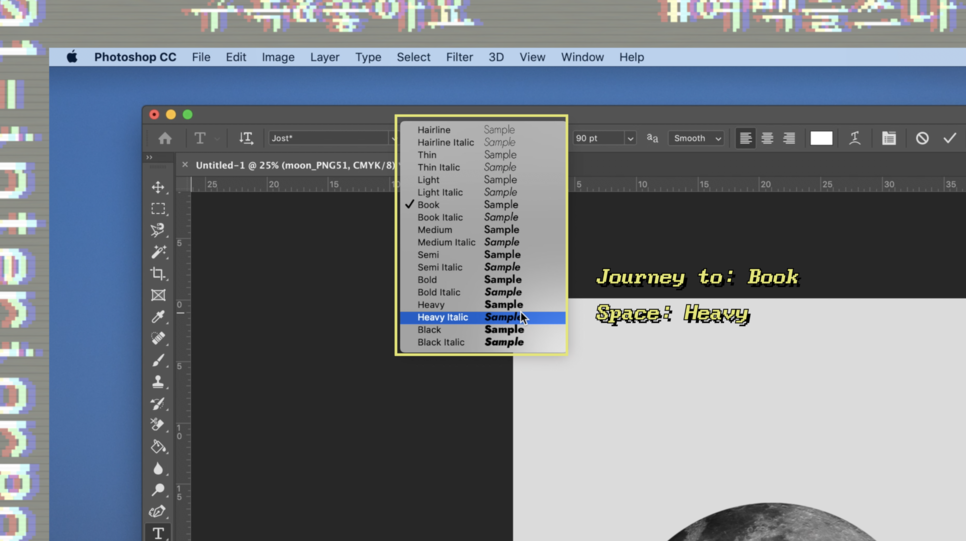Image resolution: width=966 pixels, height=541 pixels.
Task: Click the Home icon in options bar
Action: [165, 138]
